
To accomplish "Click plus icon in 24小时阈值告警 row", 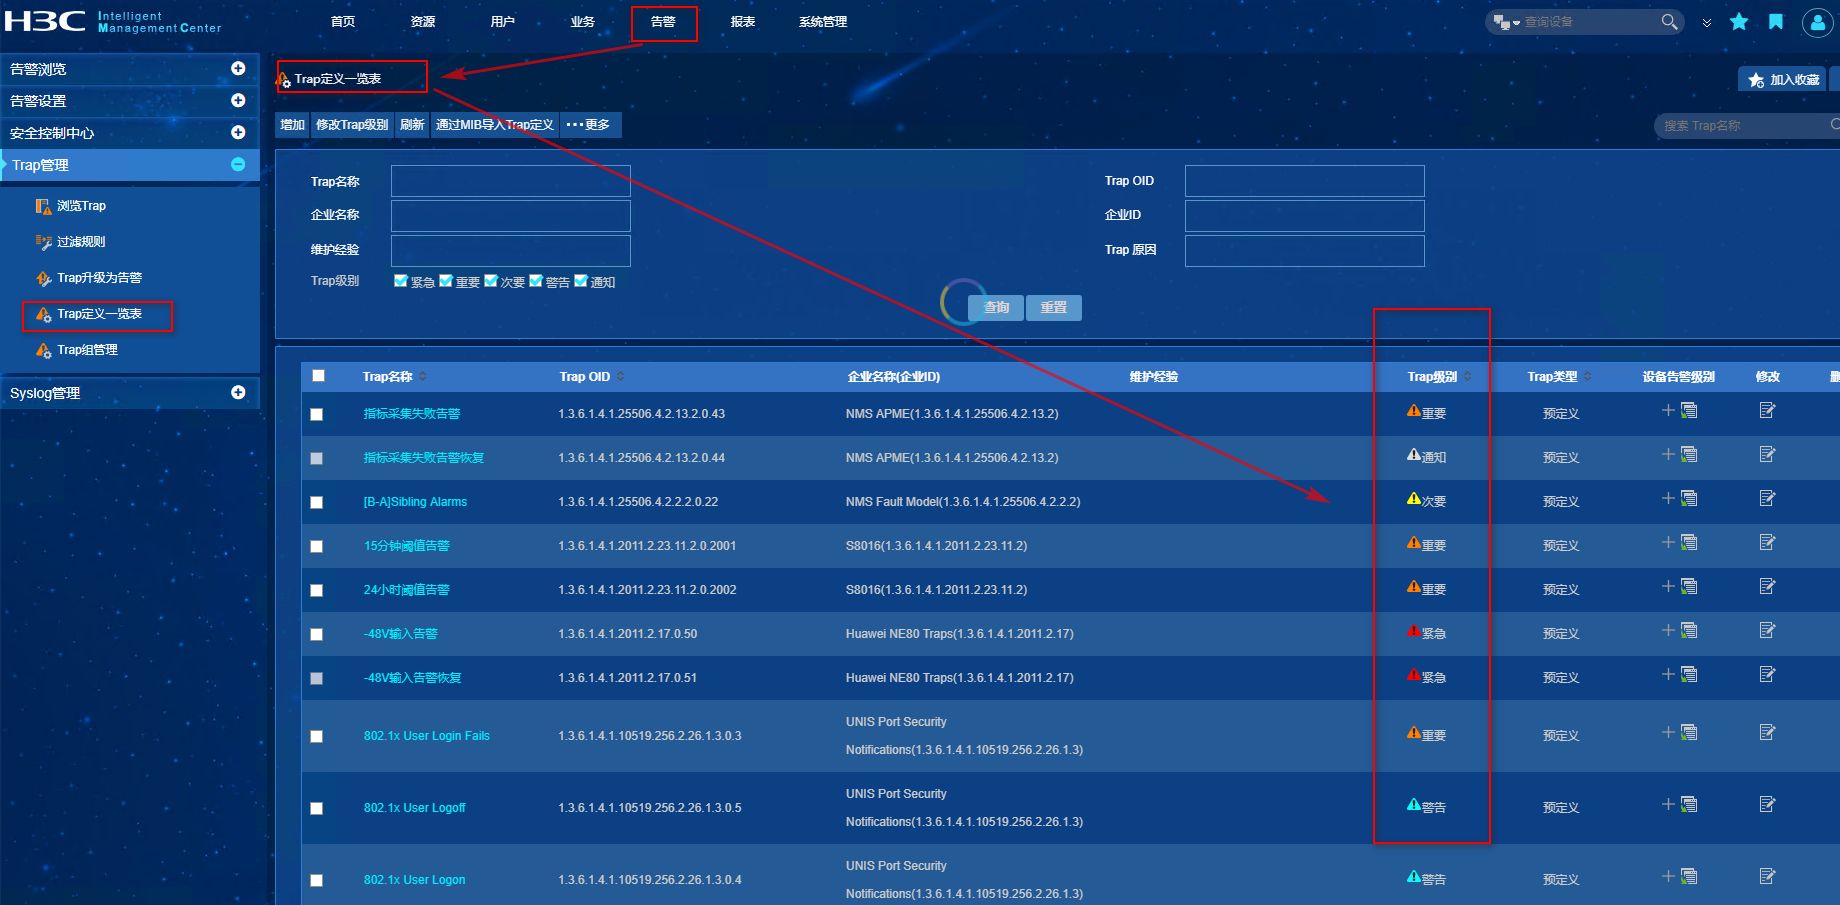I will (1667, 586).
